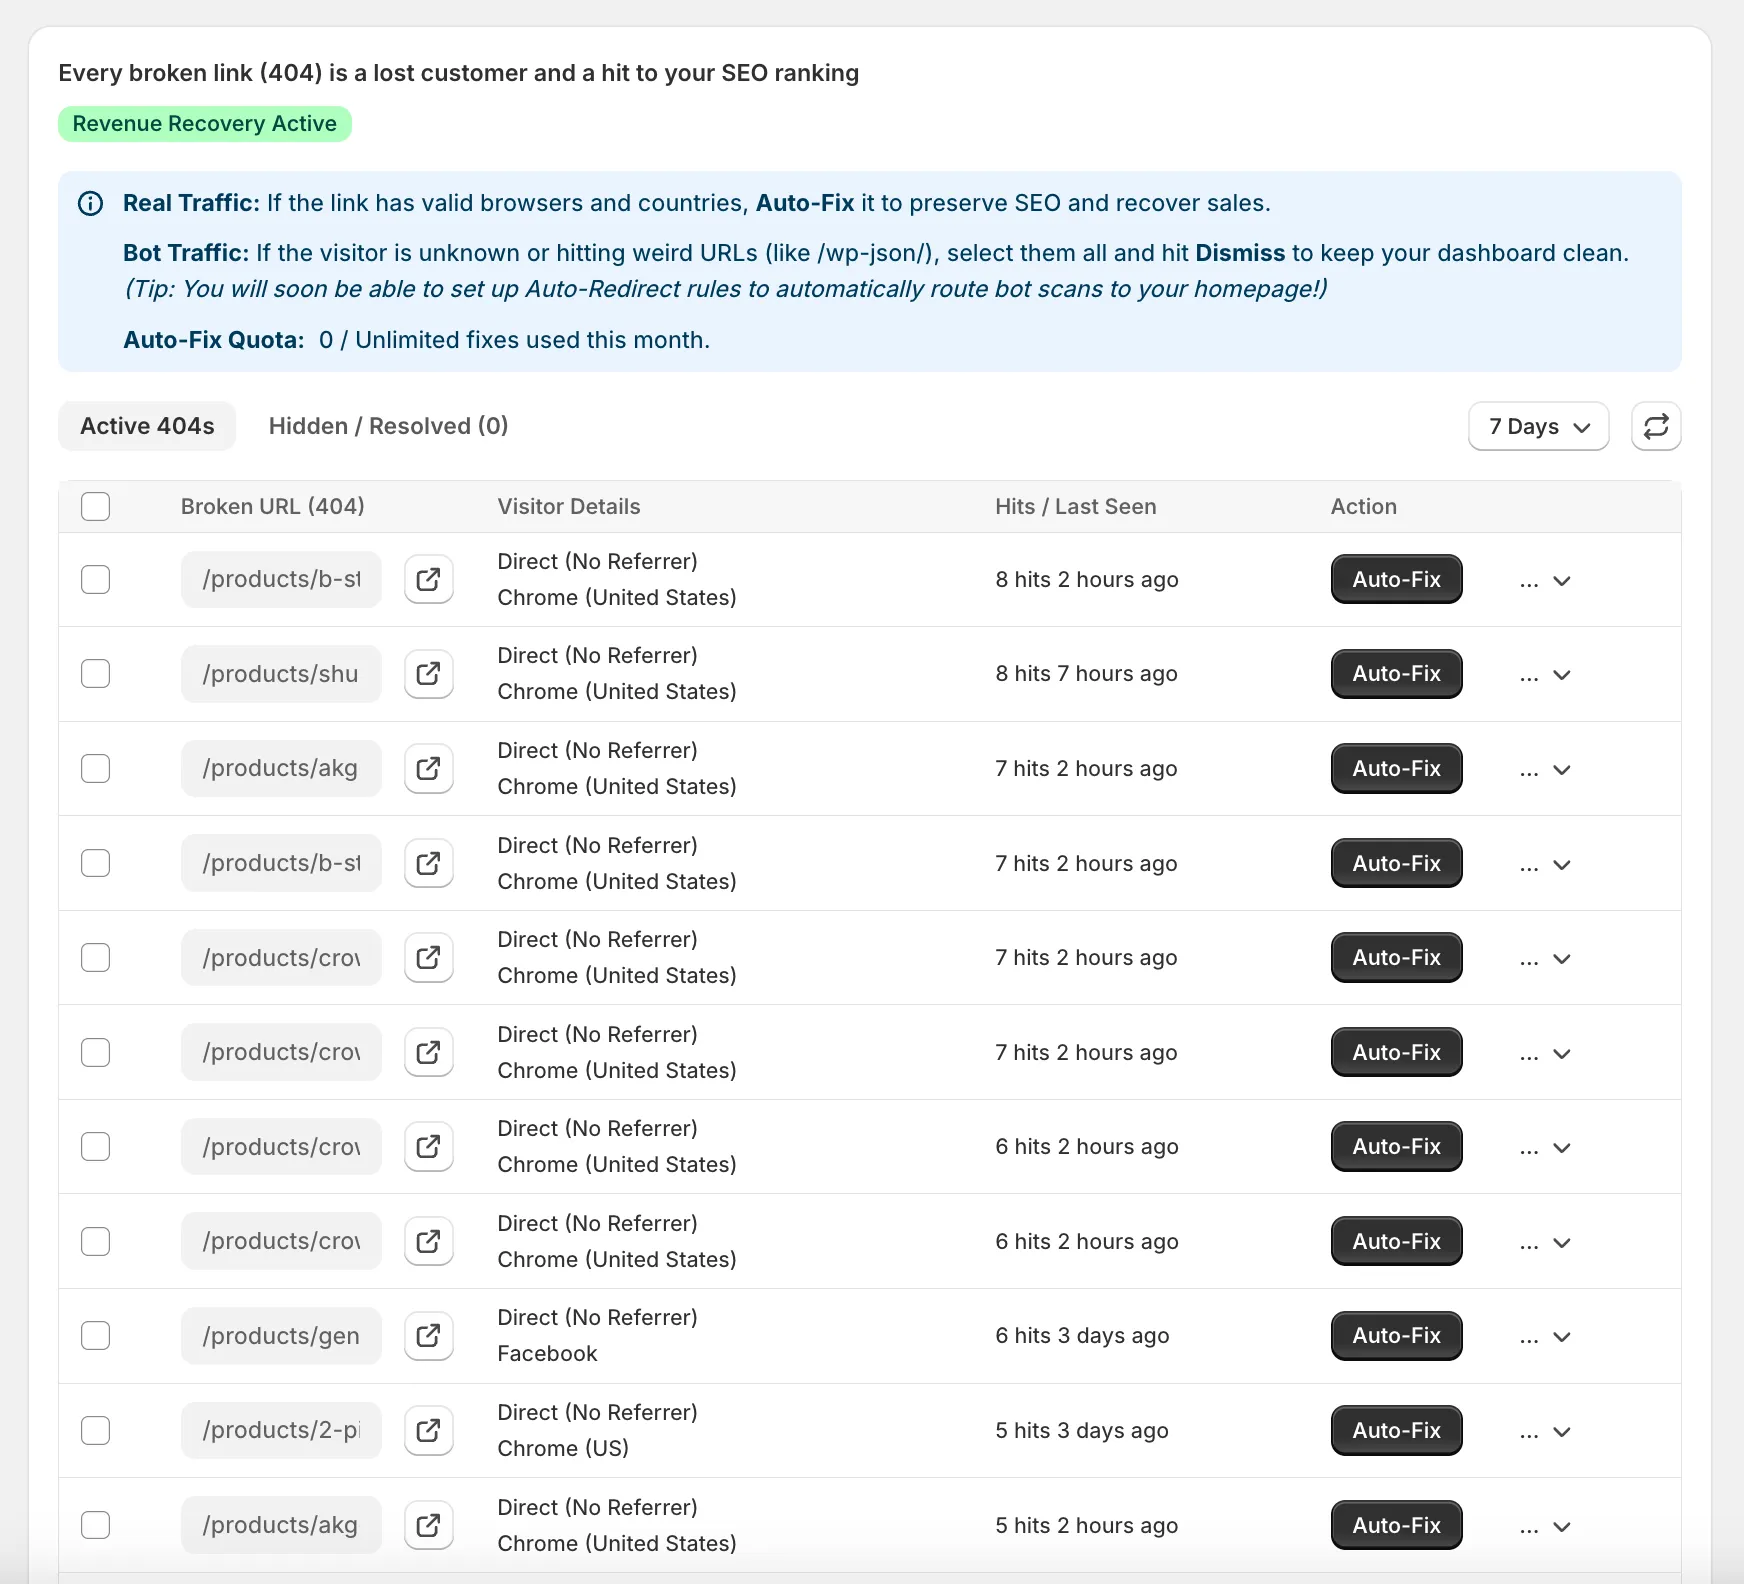Click the /products/gen URL chip
This screenshot has width=1744, height=1584.
[x=281, y=1336]
